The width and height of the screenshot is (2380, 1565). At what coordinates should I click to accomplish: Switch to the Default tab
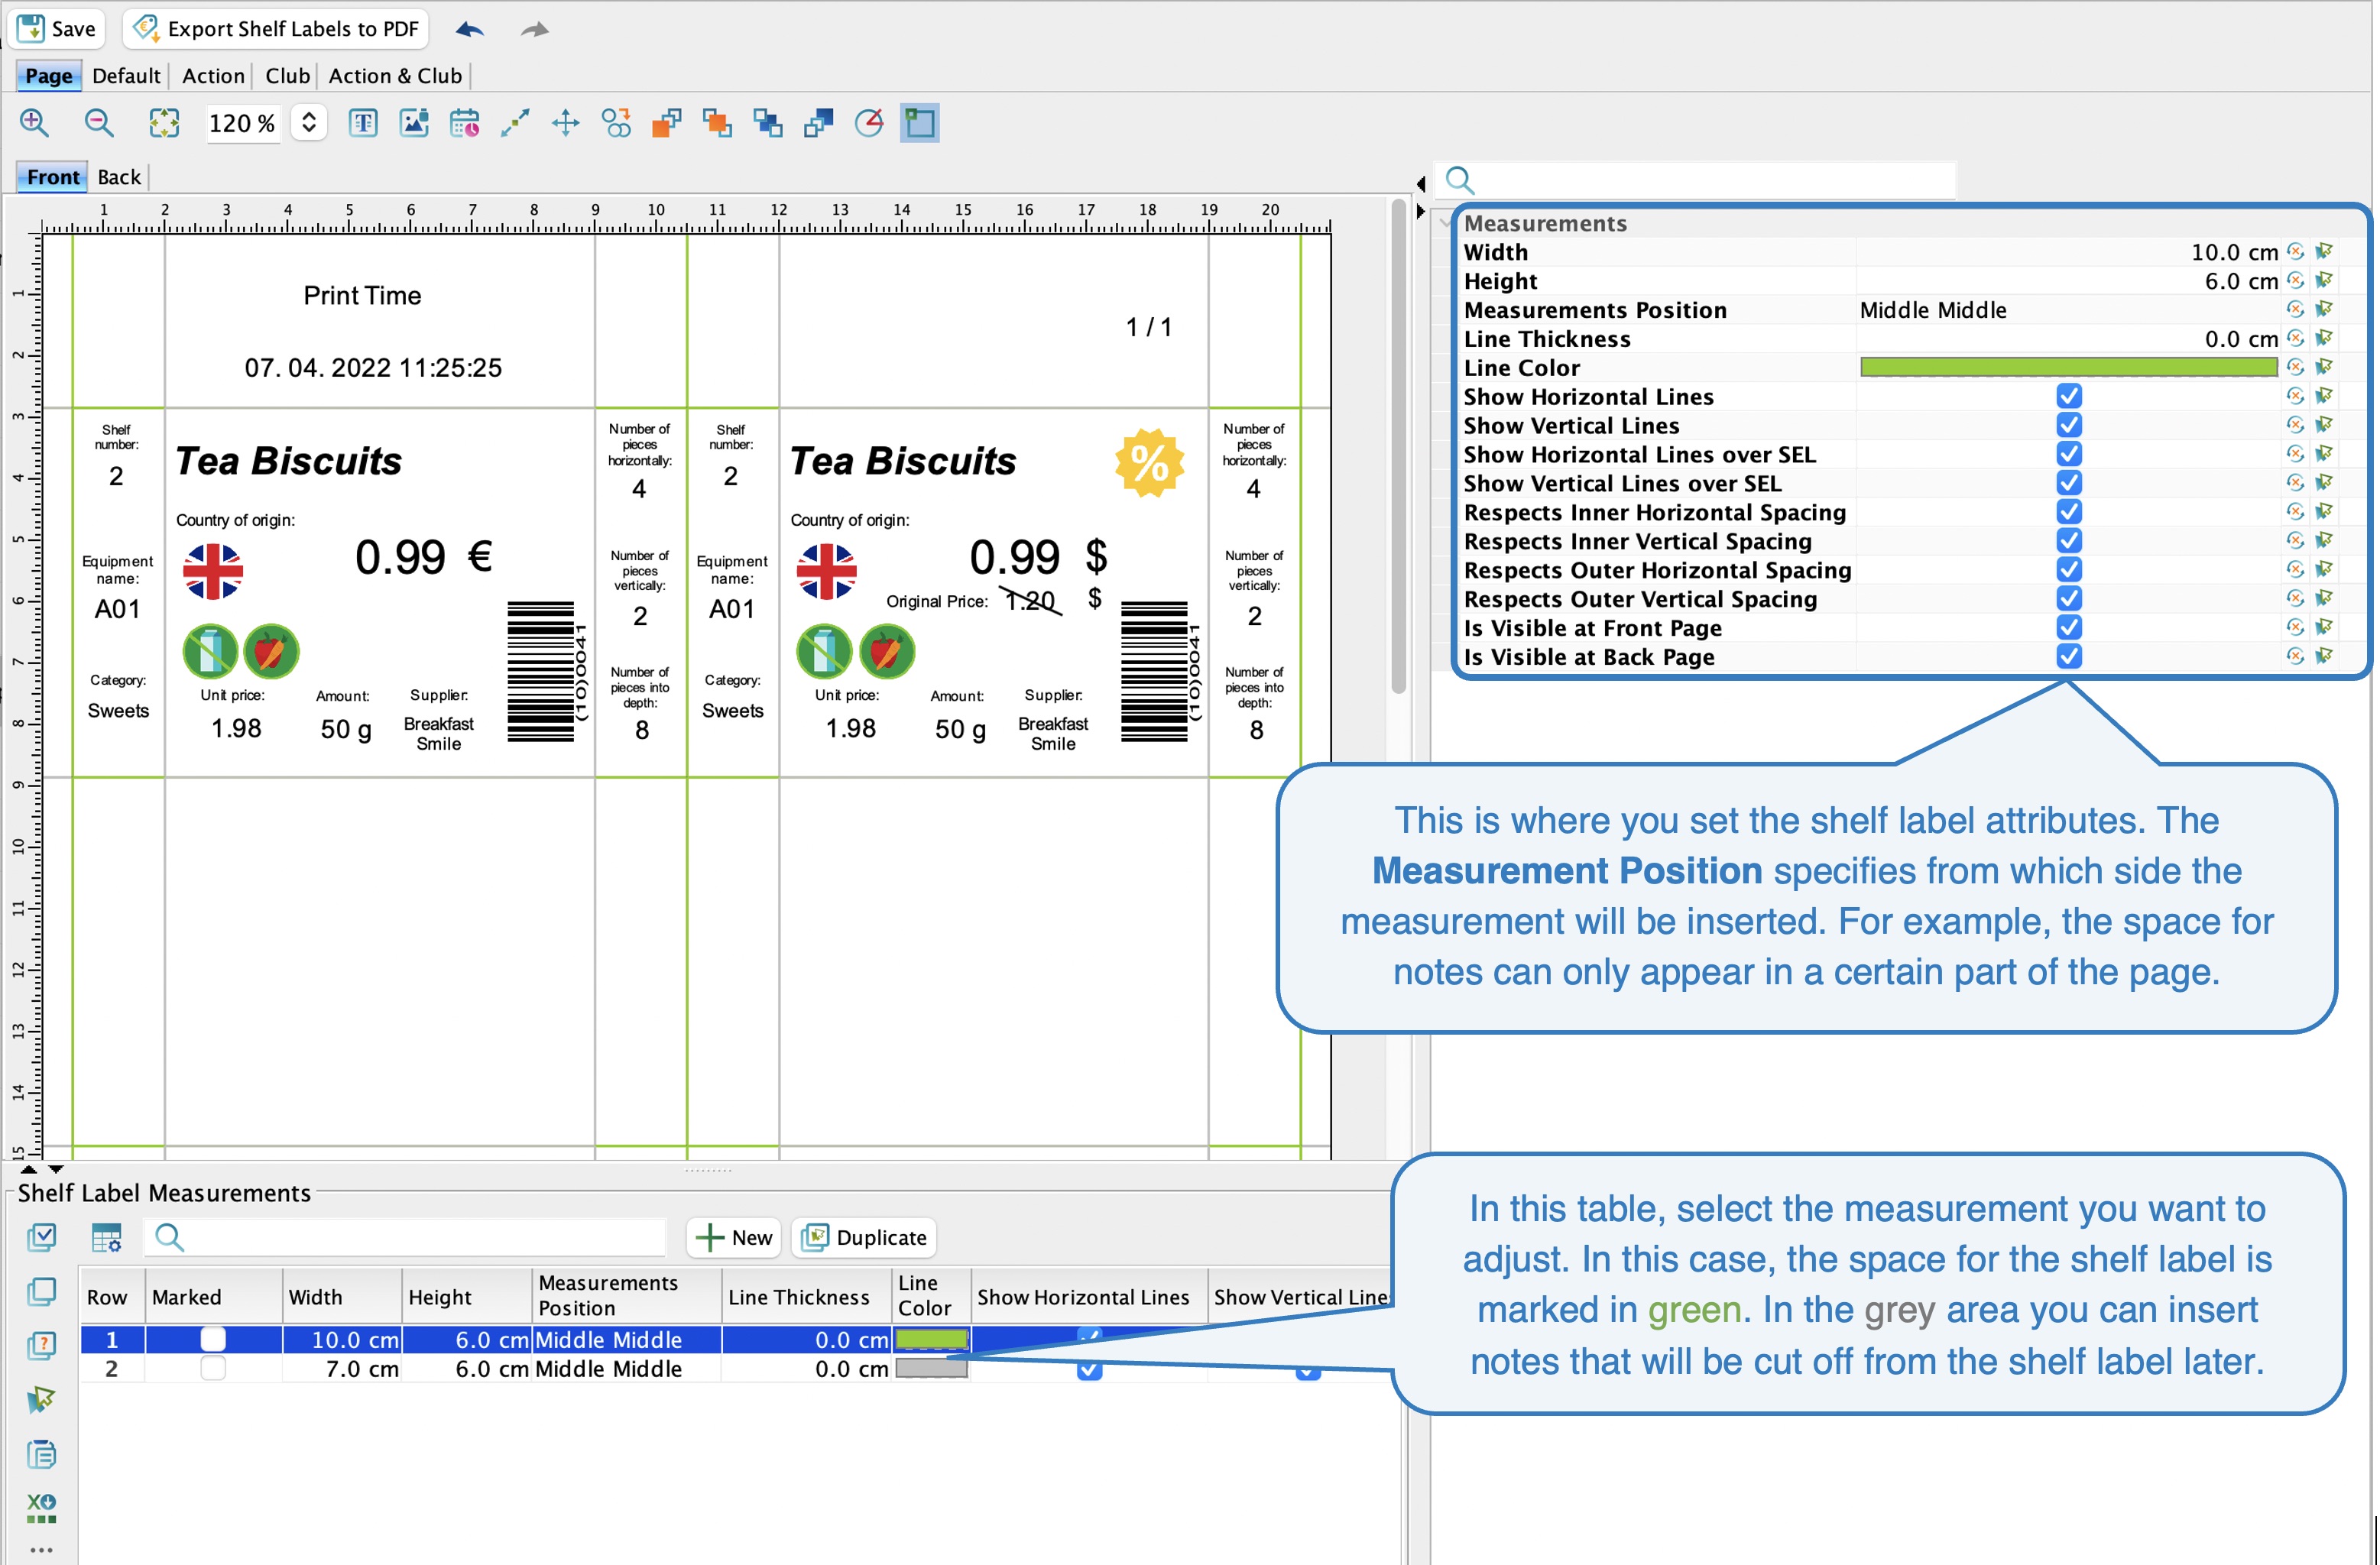(126, 76)
